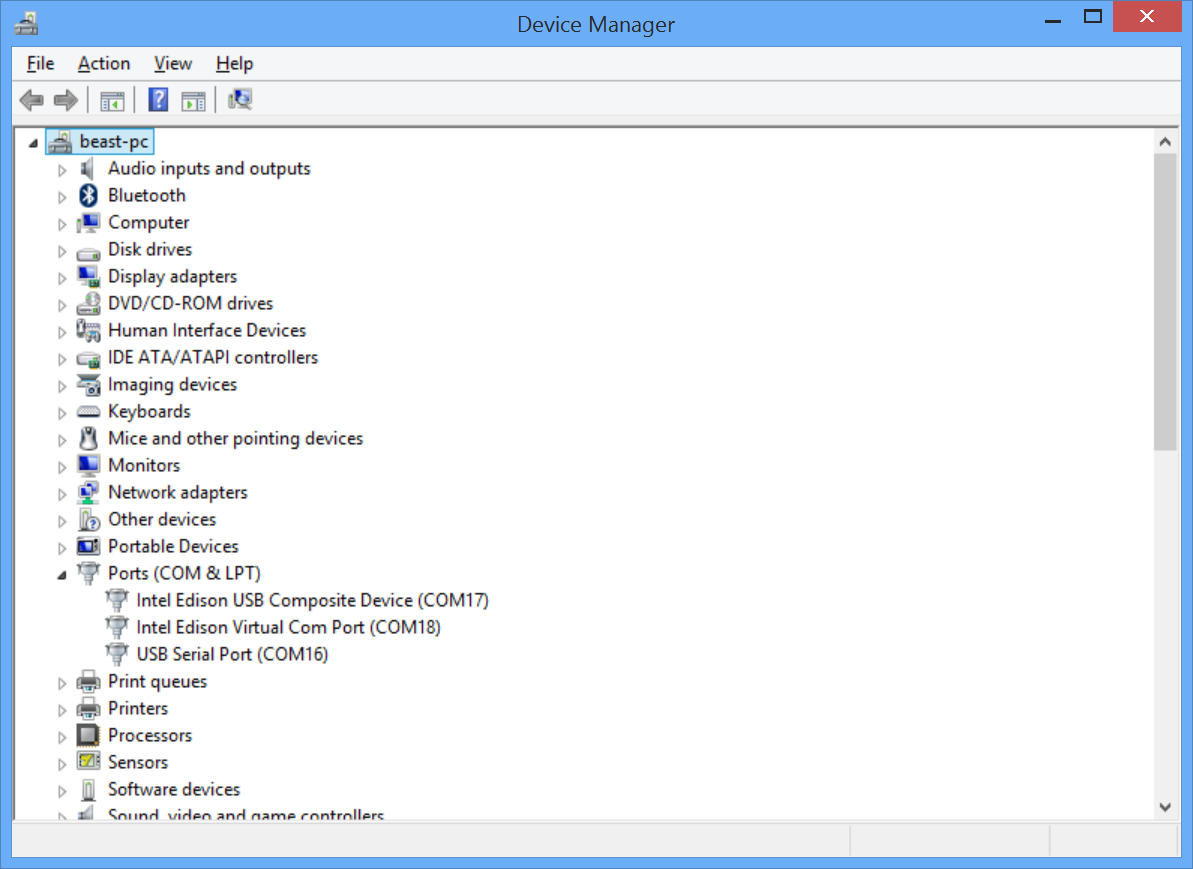1193x869 pixels.
Task: Click the Back arrow toolbar icon
Action: 31,100
